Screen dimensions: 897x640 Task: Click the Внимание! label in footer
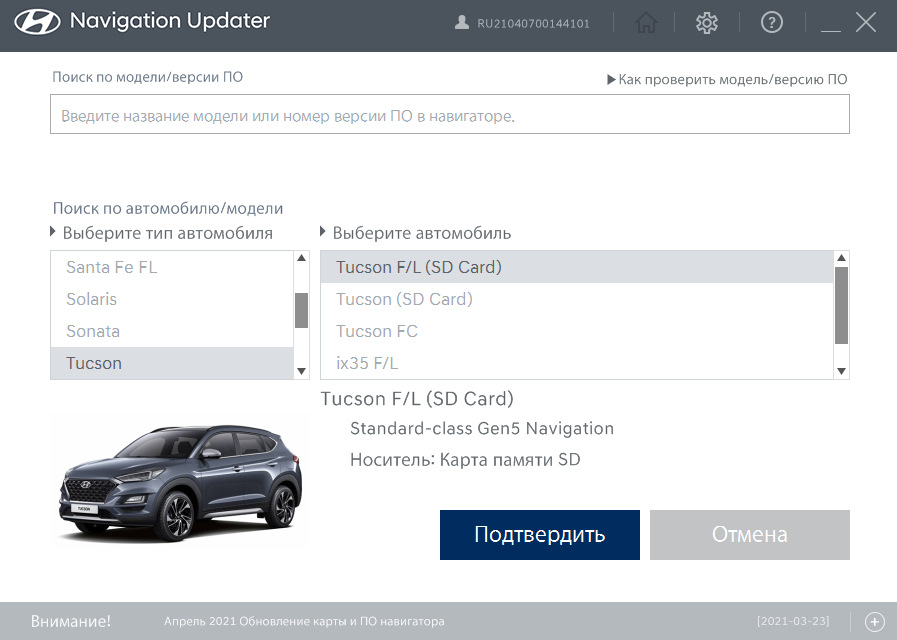pyautogui.click(x=71, y=621)
